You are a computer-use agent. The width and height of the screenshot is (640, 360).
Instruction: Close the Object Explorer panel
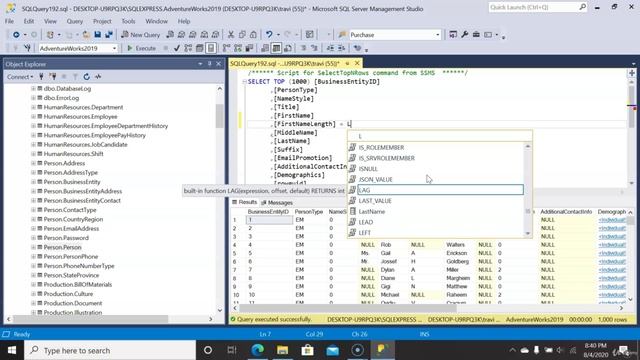(x=218, y=64)
